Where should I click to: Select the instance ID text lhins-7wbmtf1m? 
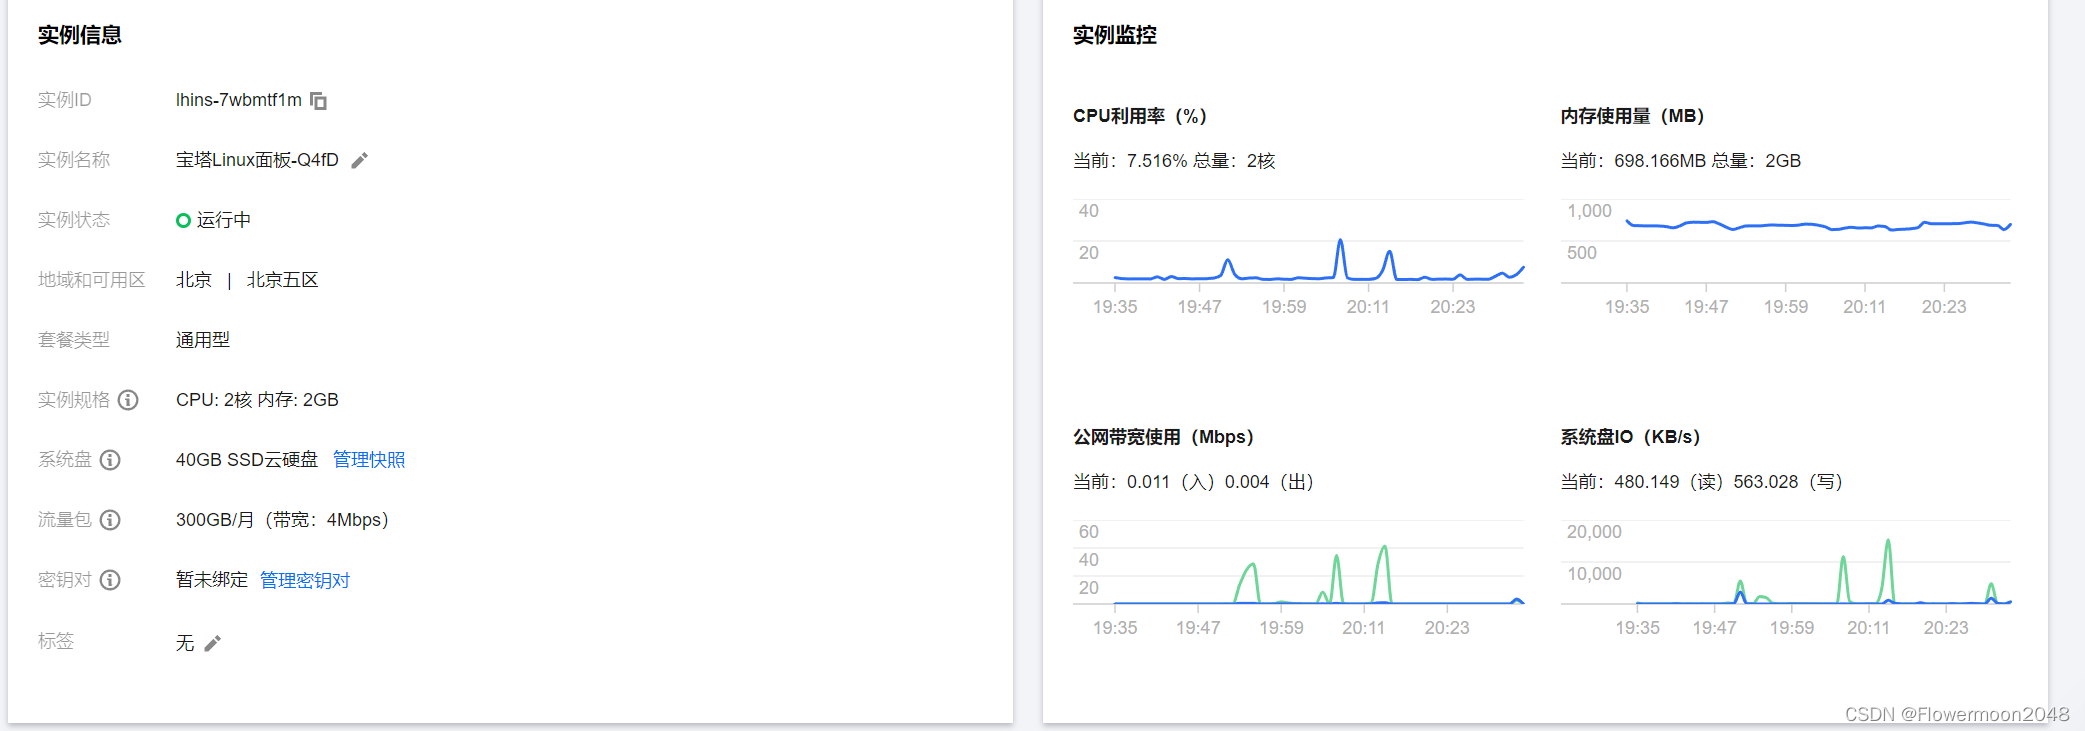pyautogui.click(x=239, y=100)
